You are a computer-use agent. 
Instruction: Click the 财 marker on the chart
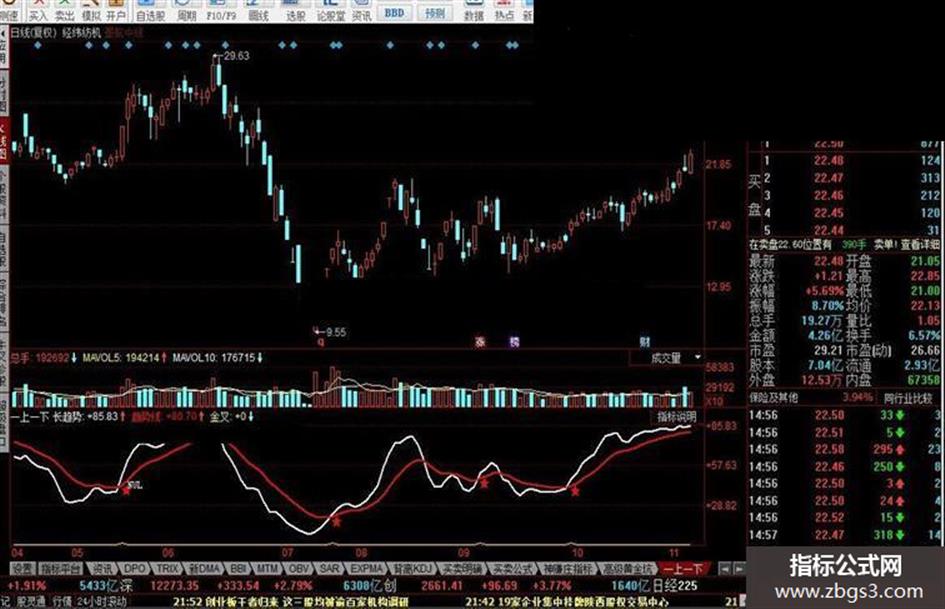click(644, 342)
